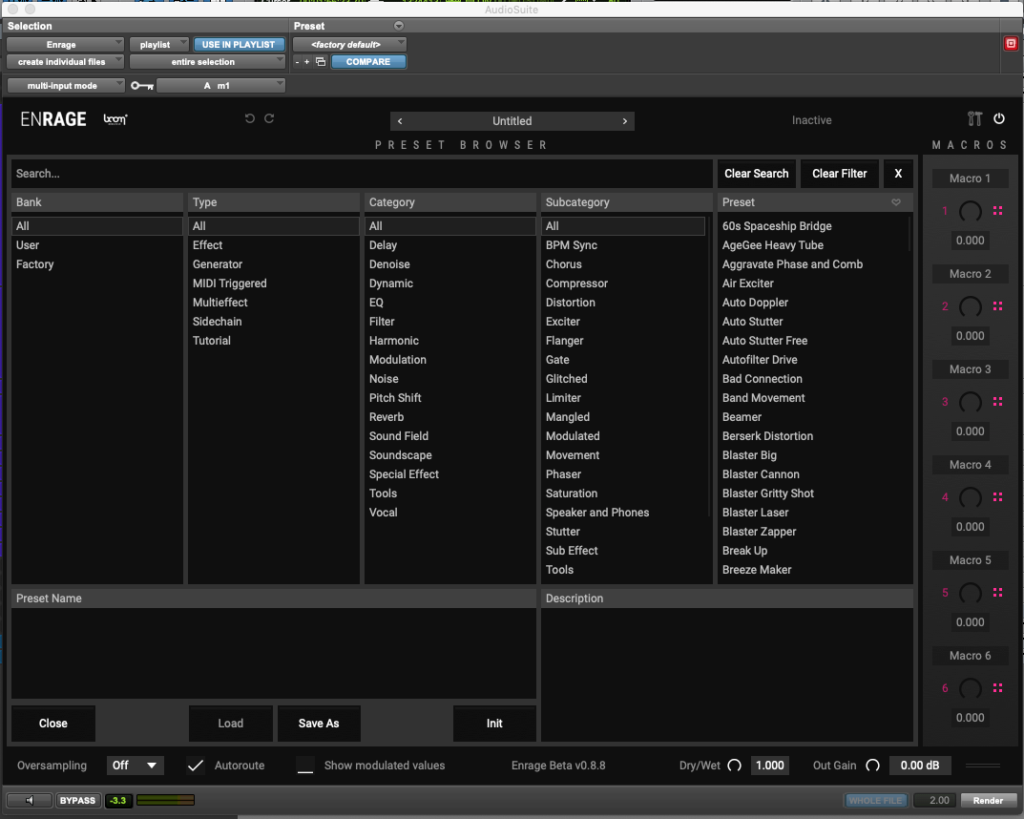Click the Macro 6 knob

pos(970,688)
